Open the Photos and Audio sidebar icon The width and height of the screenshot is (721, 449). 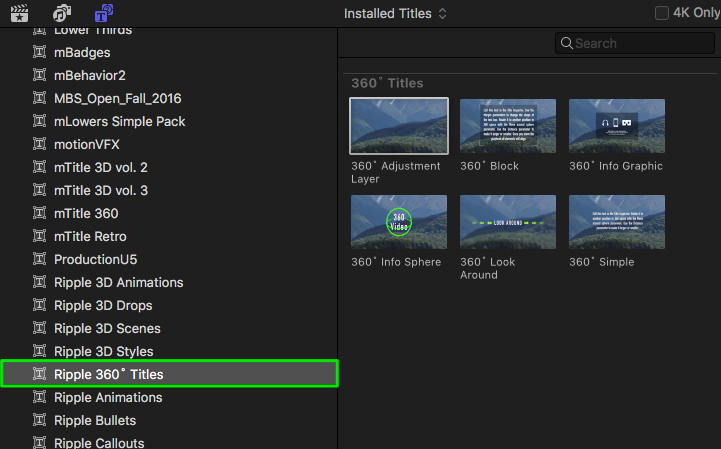(x=62, y=13)
